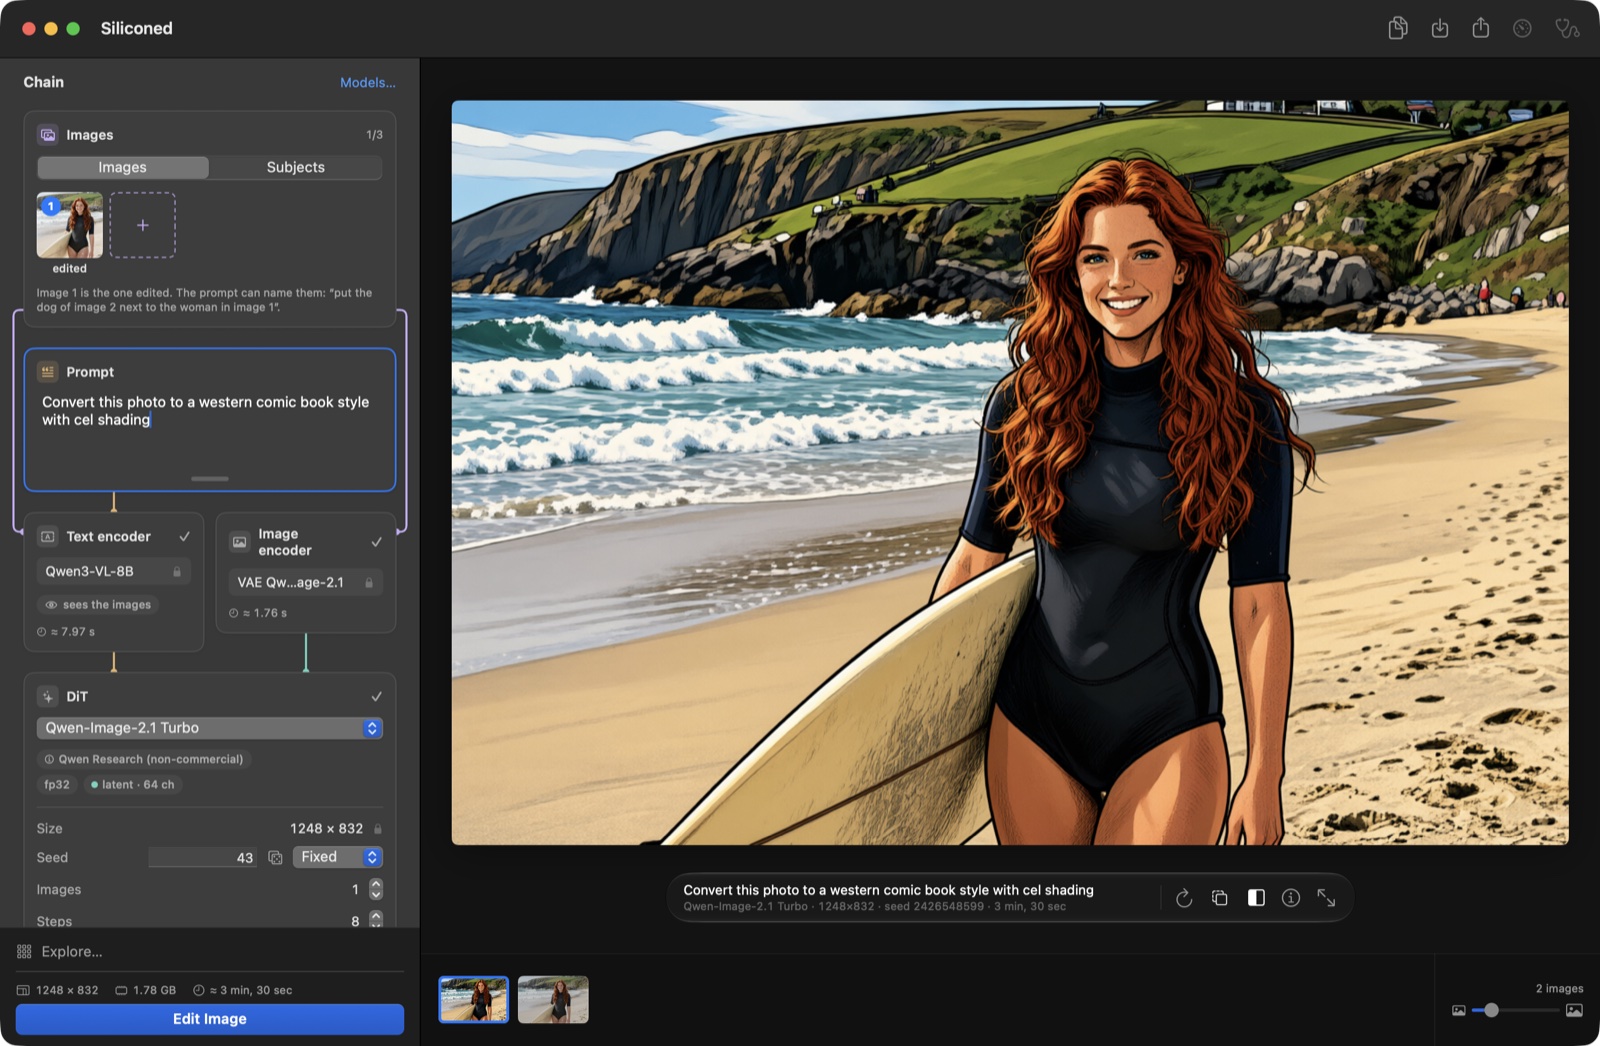The height and width of the screenshot is (1046, 1600).
Task: Click the Size lock icon next to 1248 × 832
Action: click(378, 829)
